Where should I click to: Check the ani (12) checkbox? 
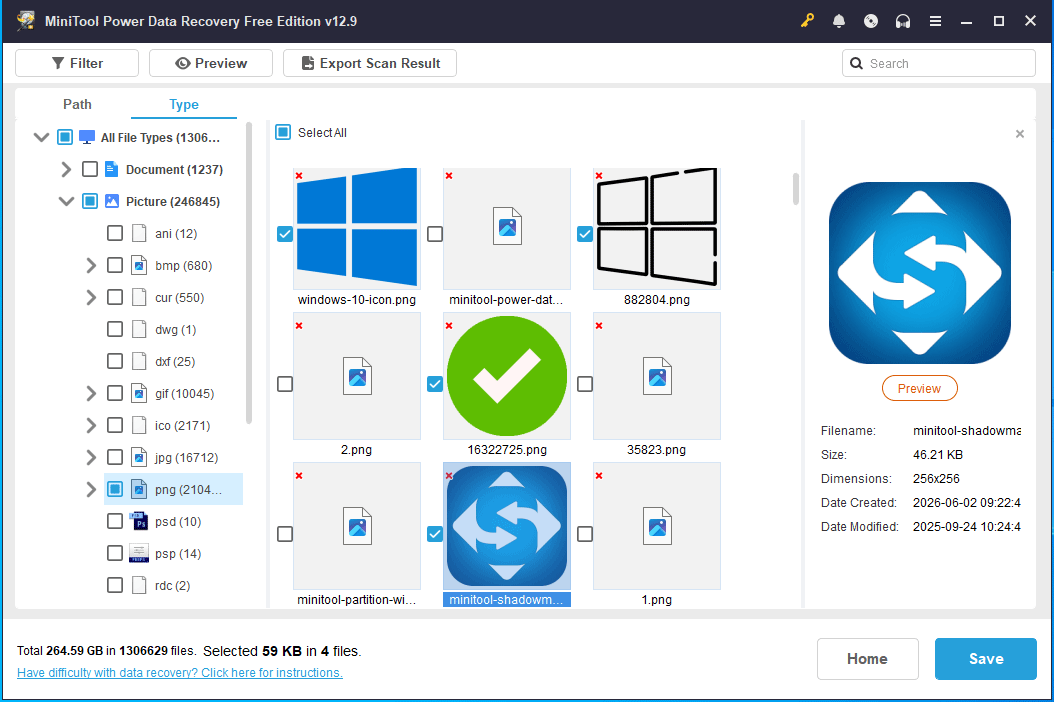(115, 233)
